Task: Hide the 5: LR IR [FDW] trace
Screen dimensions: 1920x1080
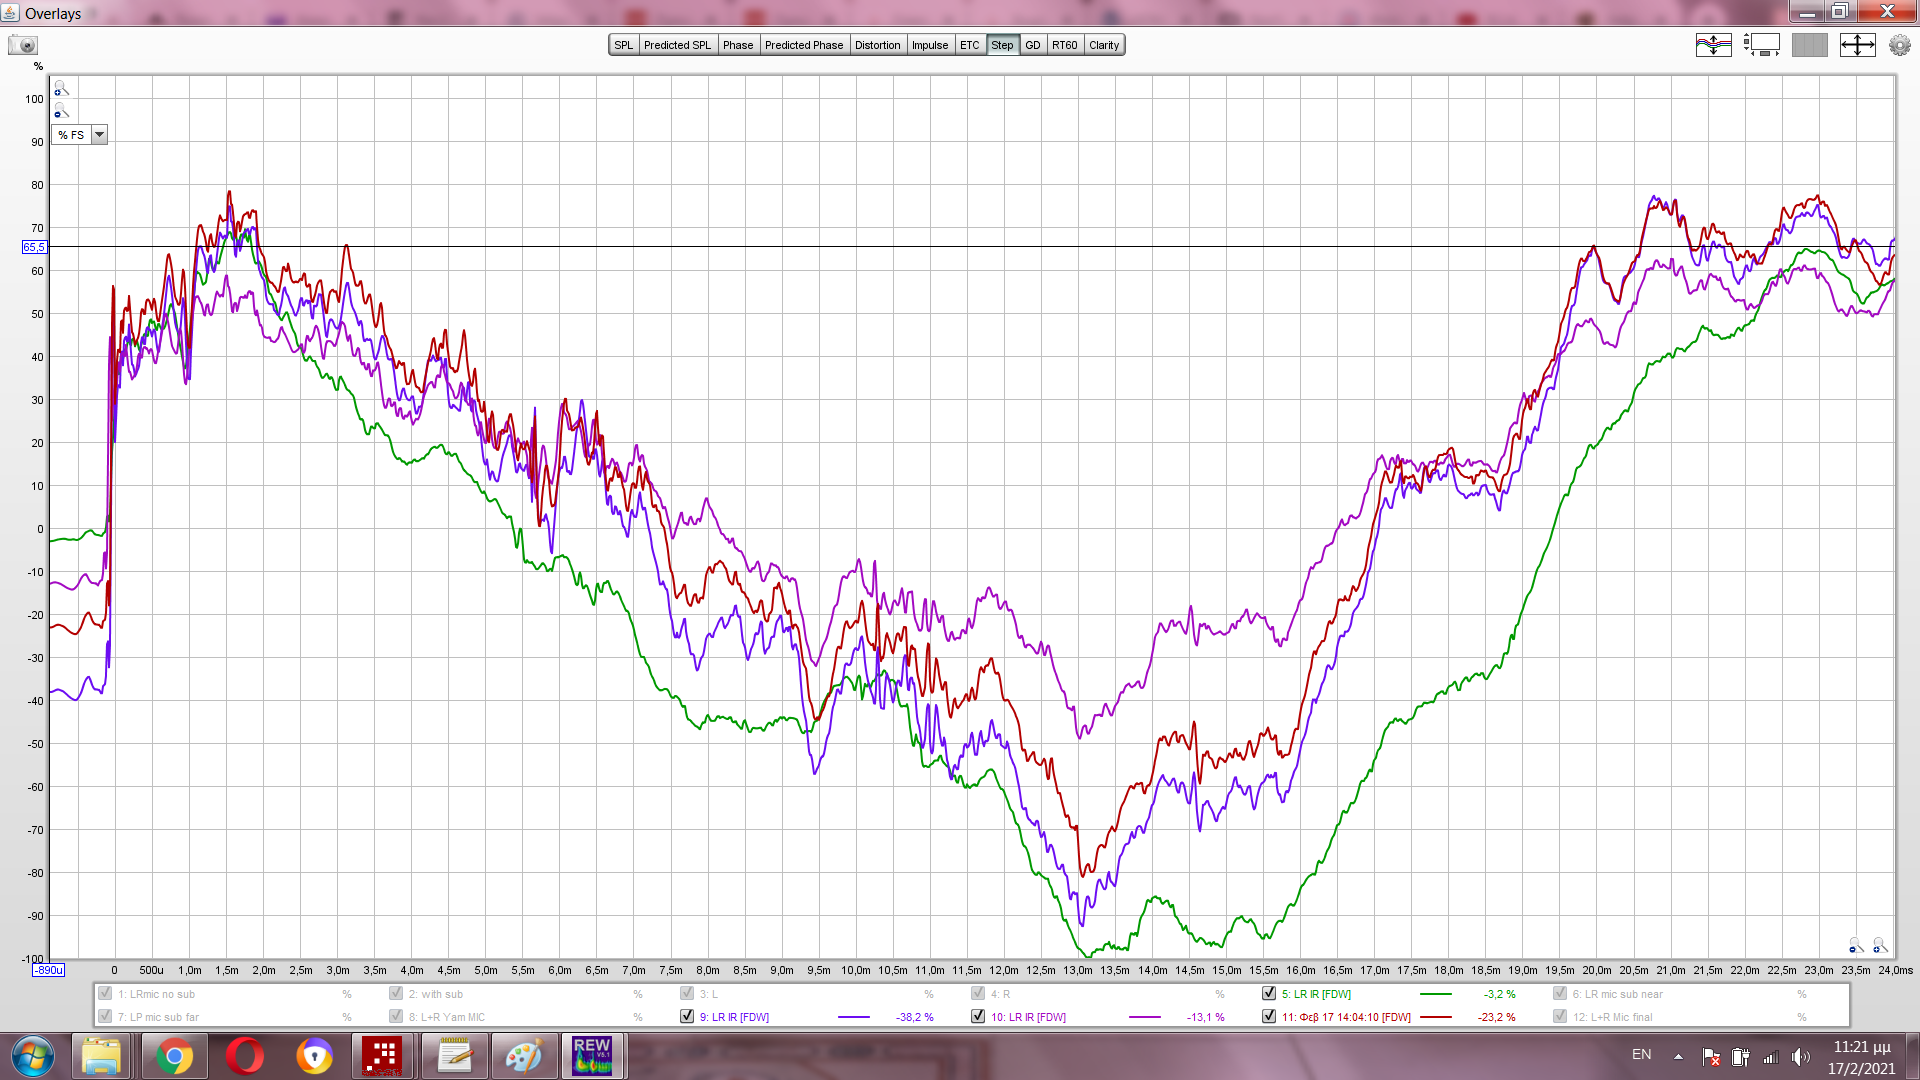Action: [x=1269, y=994]
